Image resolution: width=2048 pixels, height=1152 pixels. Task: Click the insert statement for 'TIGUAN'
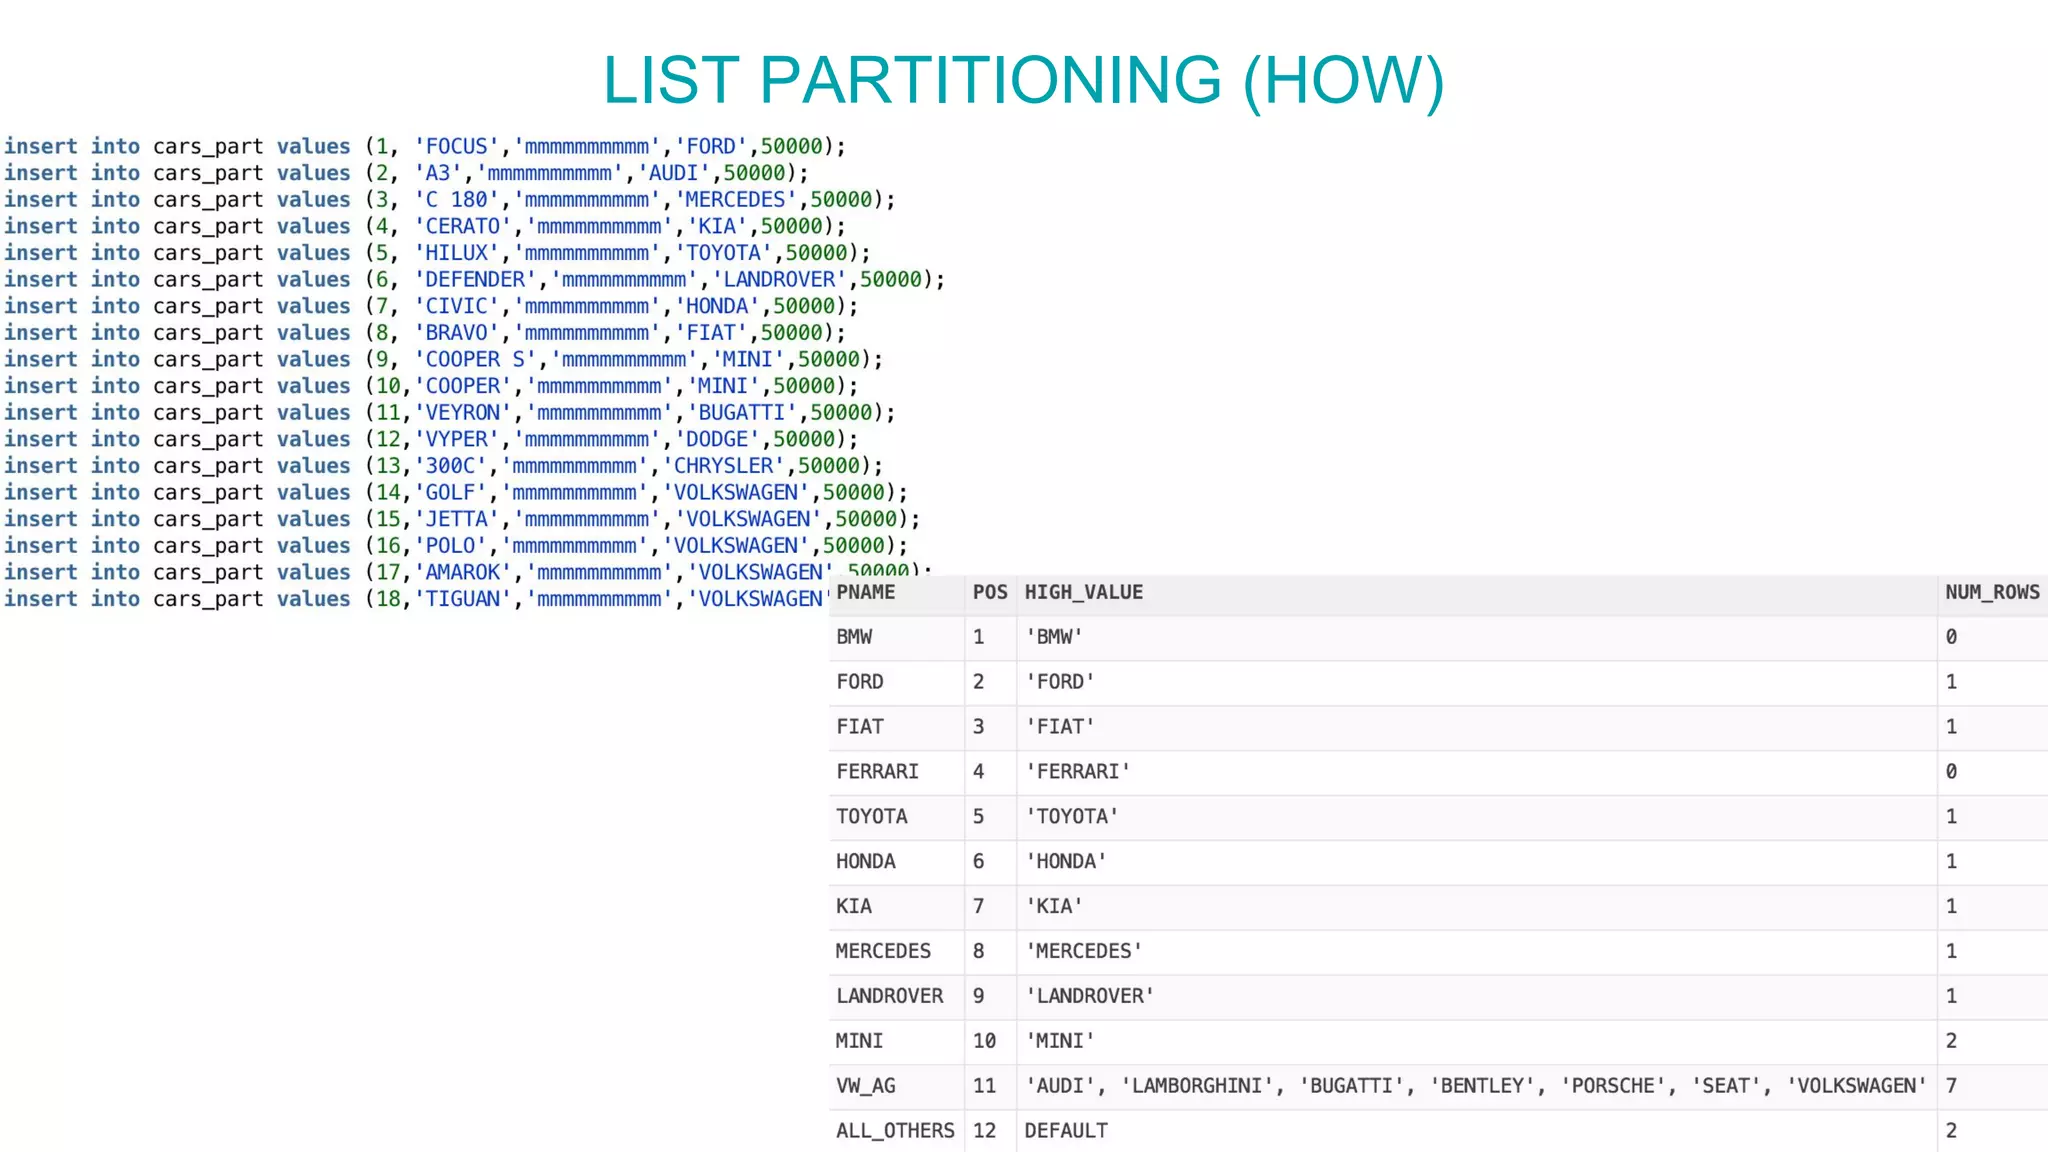(416, 599)
